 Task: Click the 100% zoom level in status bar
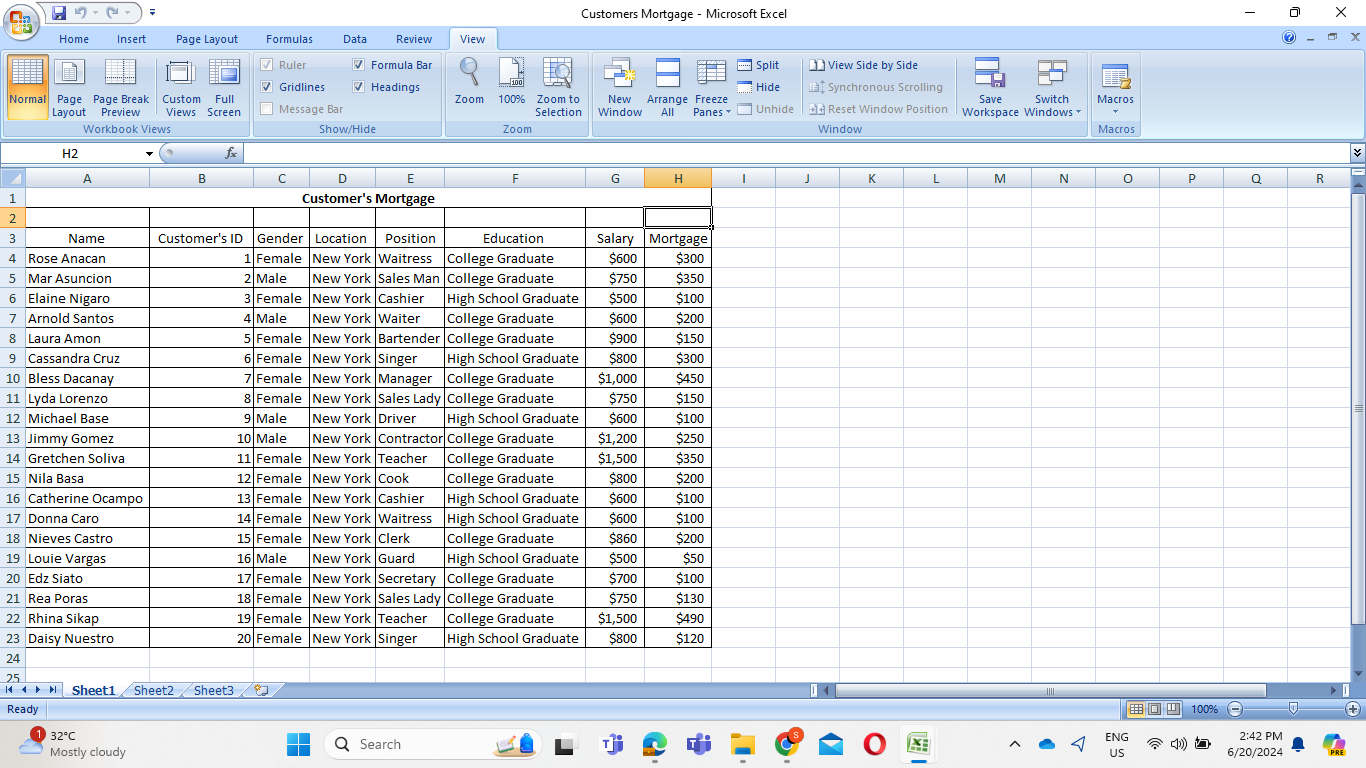[1204, 709]
